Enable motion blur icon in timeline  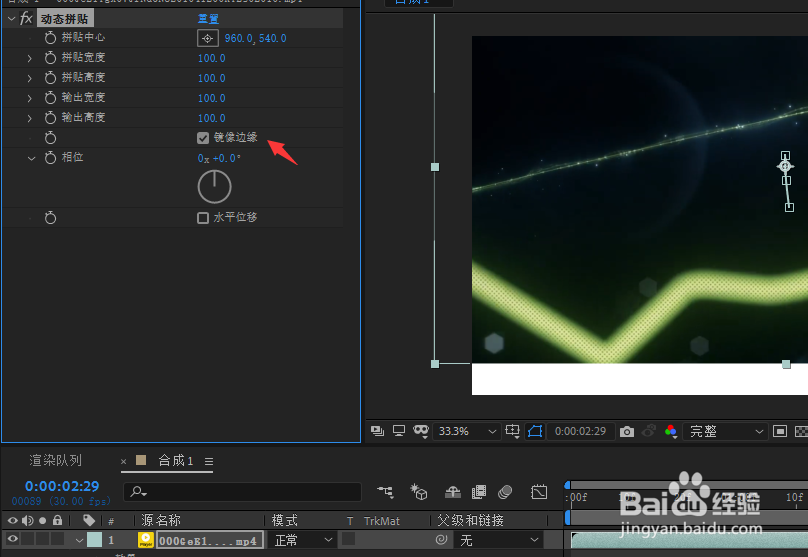505,492
